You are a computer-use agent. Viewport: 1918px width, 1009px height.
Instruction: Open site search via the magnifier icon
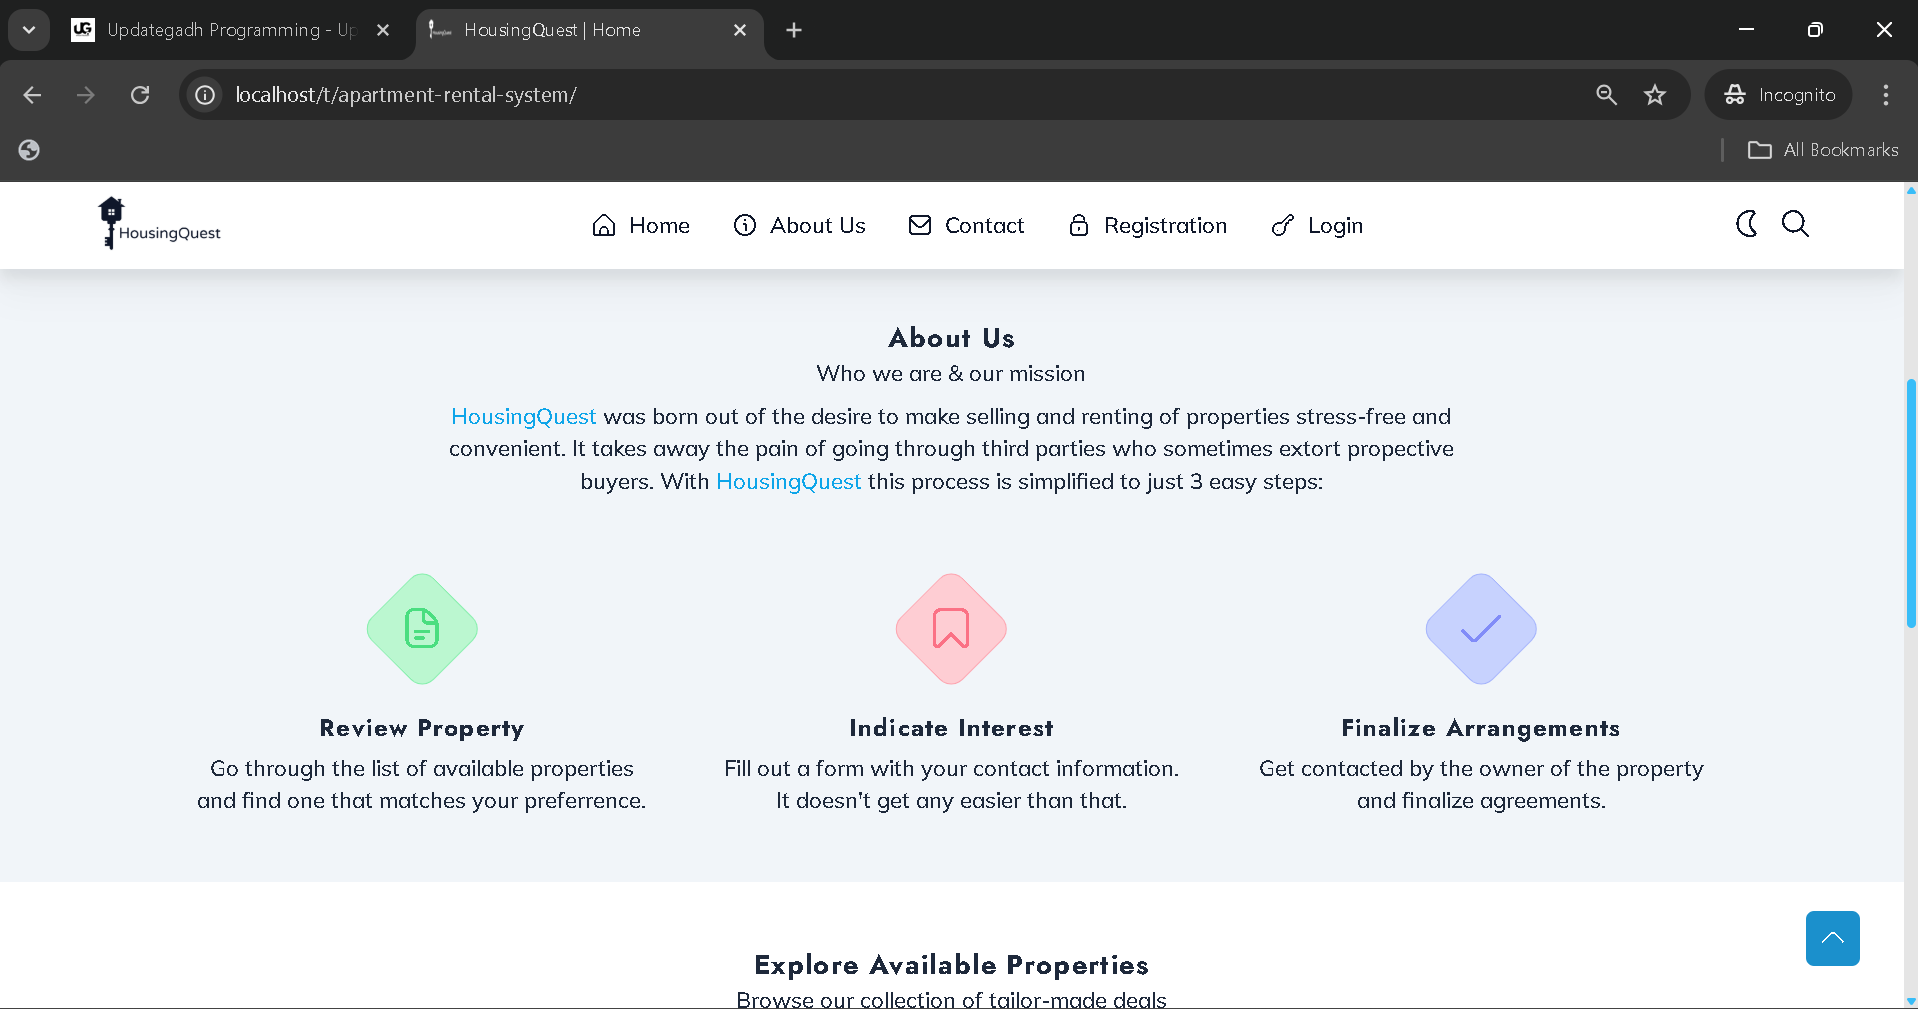click(1795, 224)
